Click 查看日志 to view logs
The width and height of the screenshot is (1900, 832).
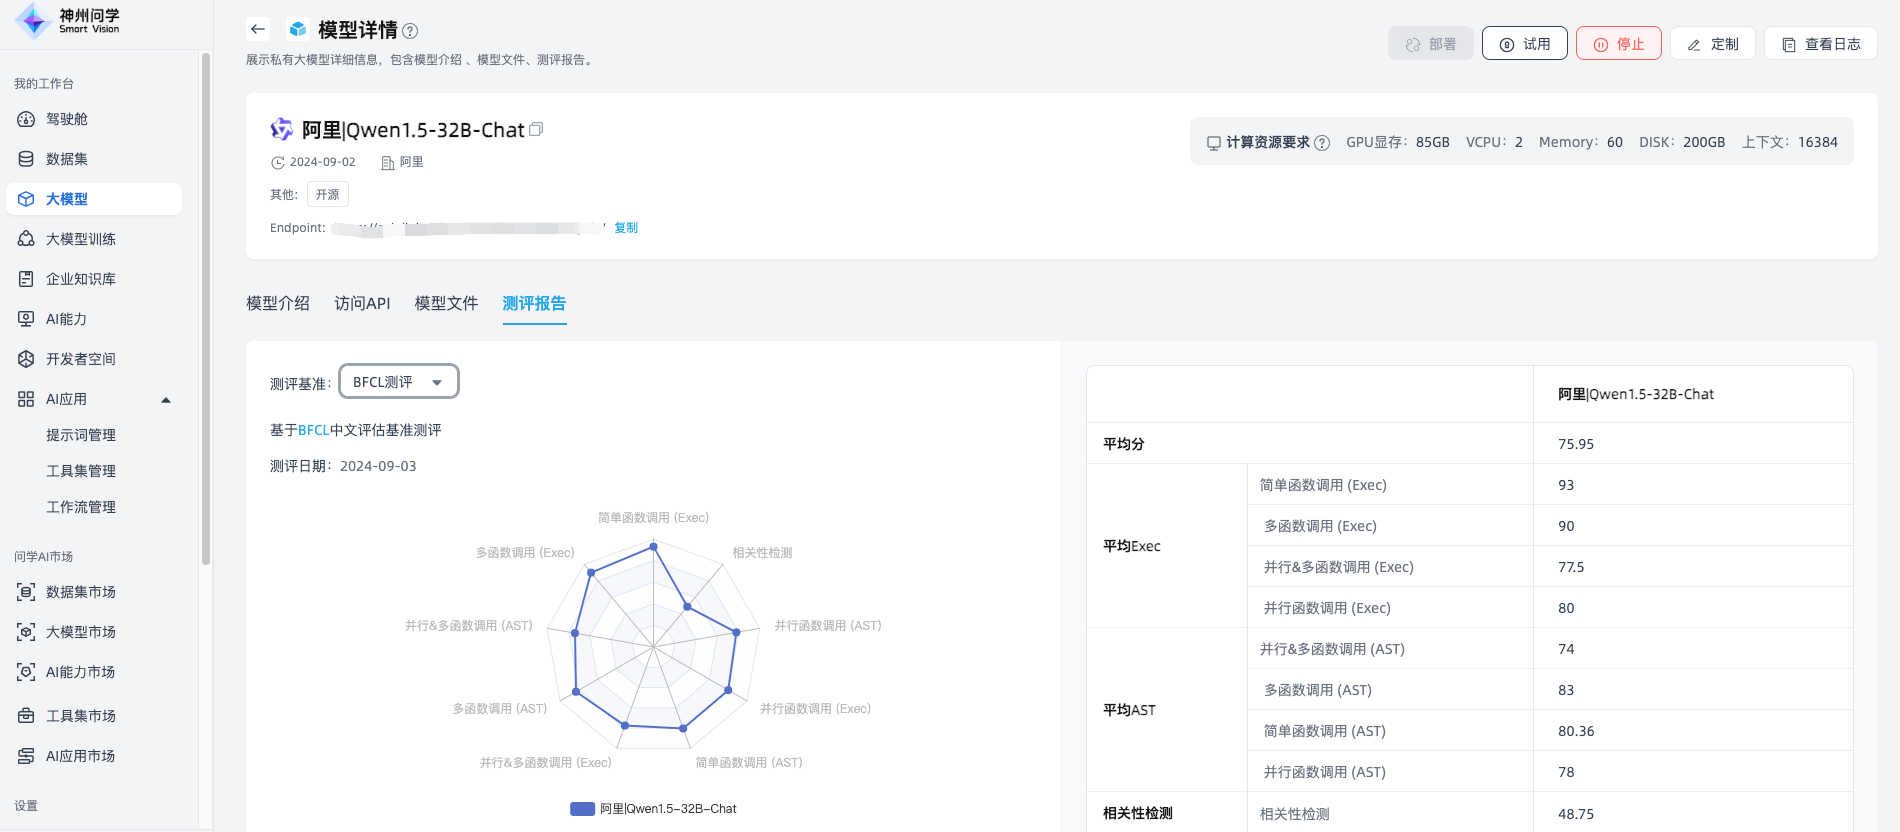pos(1820,44)
